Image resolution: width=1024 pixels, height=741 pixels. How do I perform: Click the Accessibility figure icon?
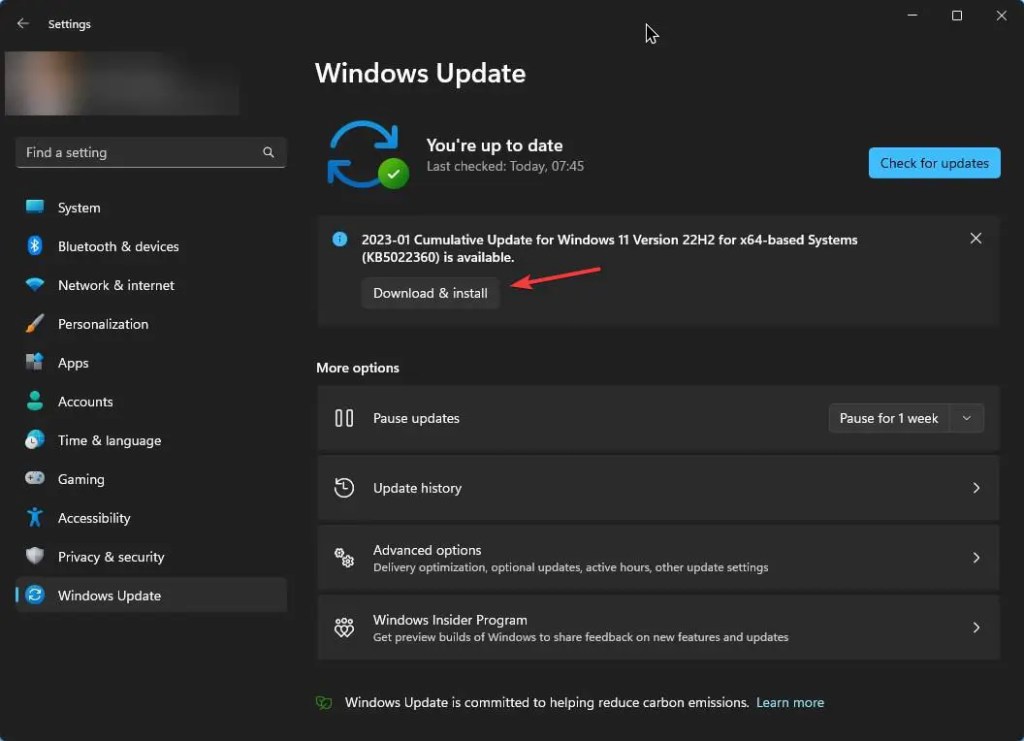pyautogui.click(x=35, y=518)
